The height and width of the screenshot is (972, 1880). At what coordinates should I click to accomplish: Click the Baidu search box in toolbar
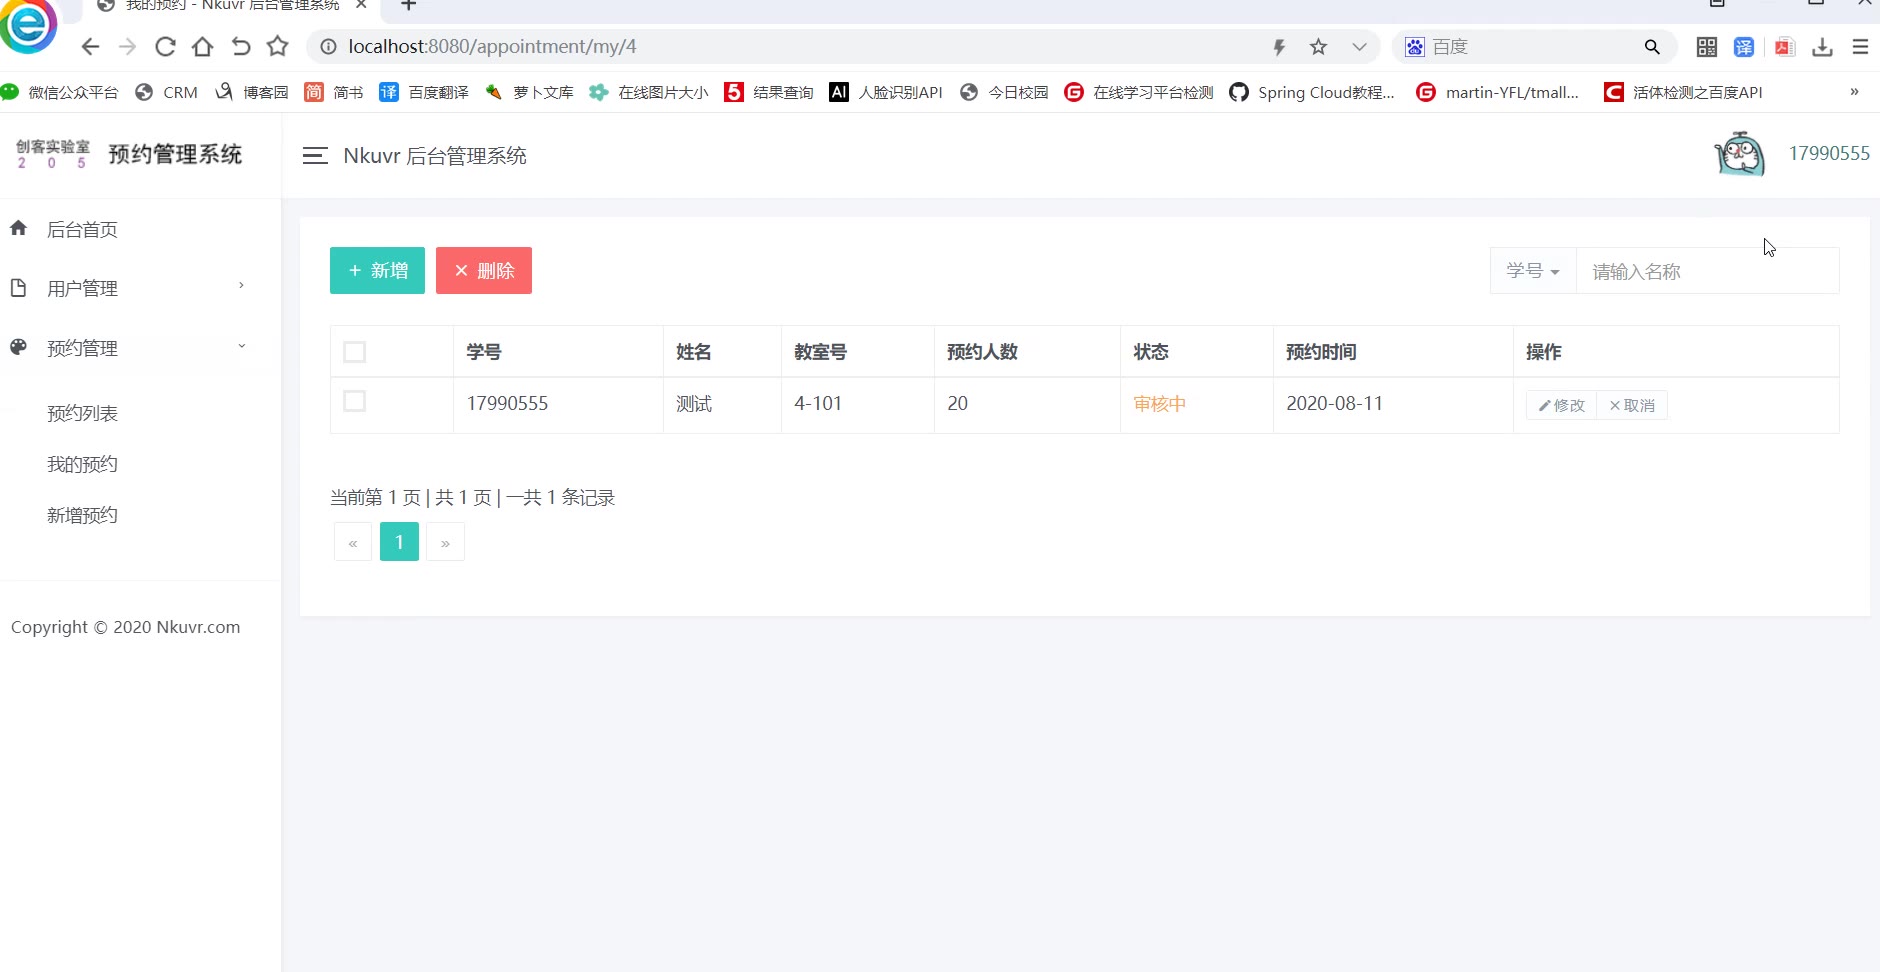1534,47
